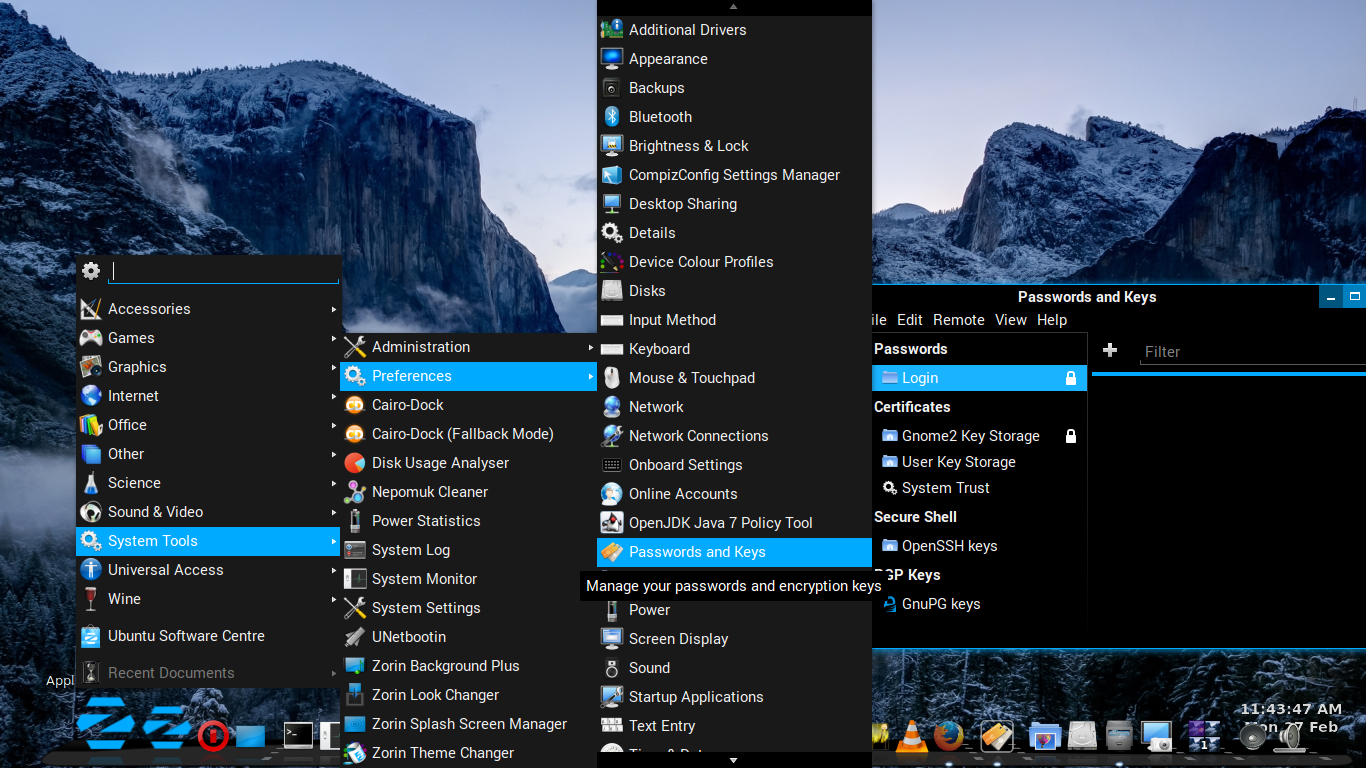The width and height of the screenshot is (1366, 768).
Task: Open Passwords and Keys from Preferences menu
Action: click(697, 552)
